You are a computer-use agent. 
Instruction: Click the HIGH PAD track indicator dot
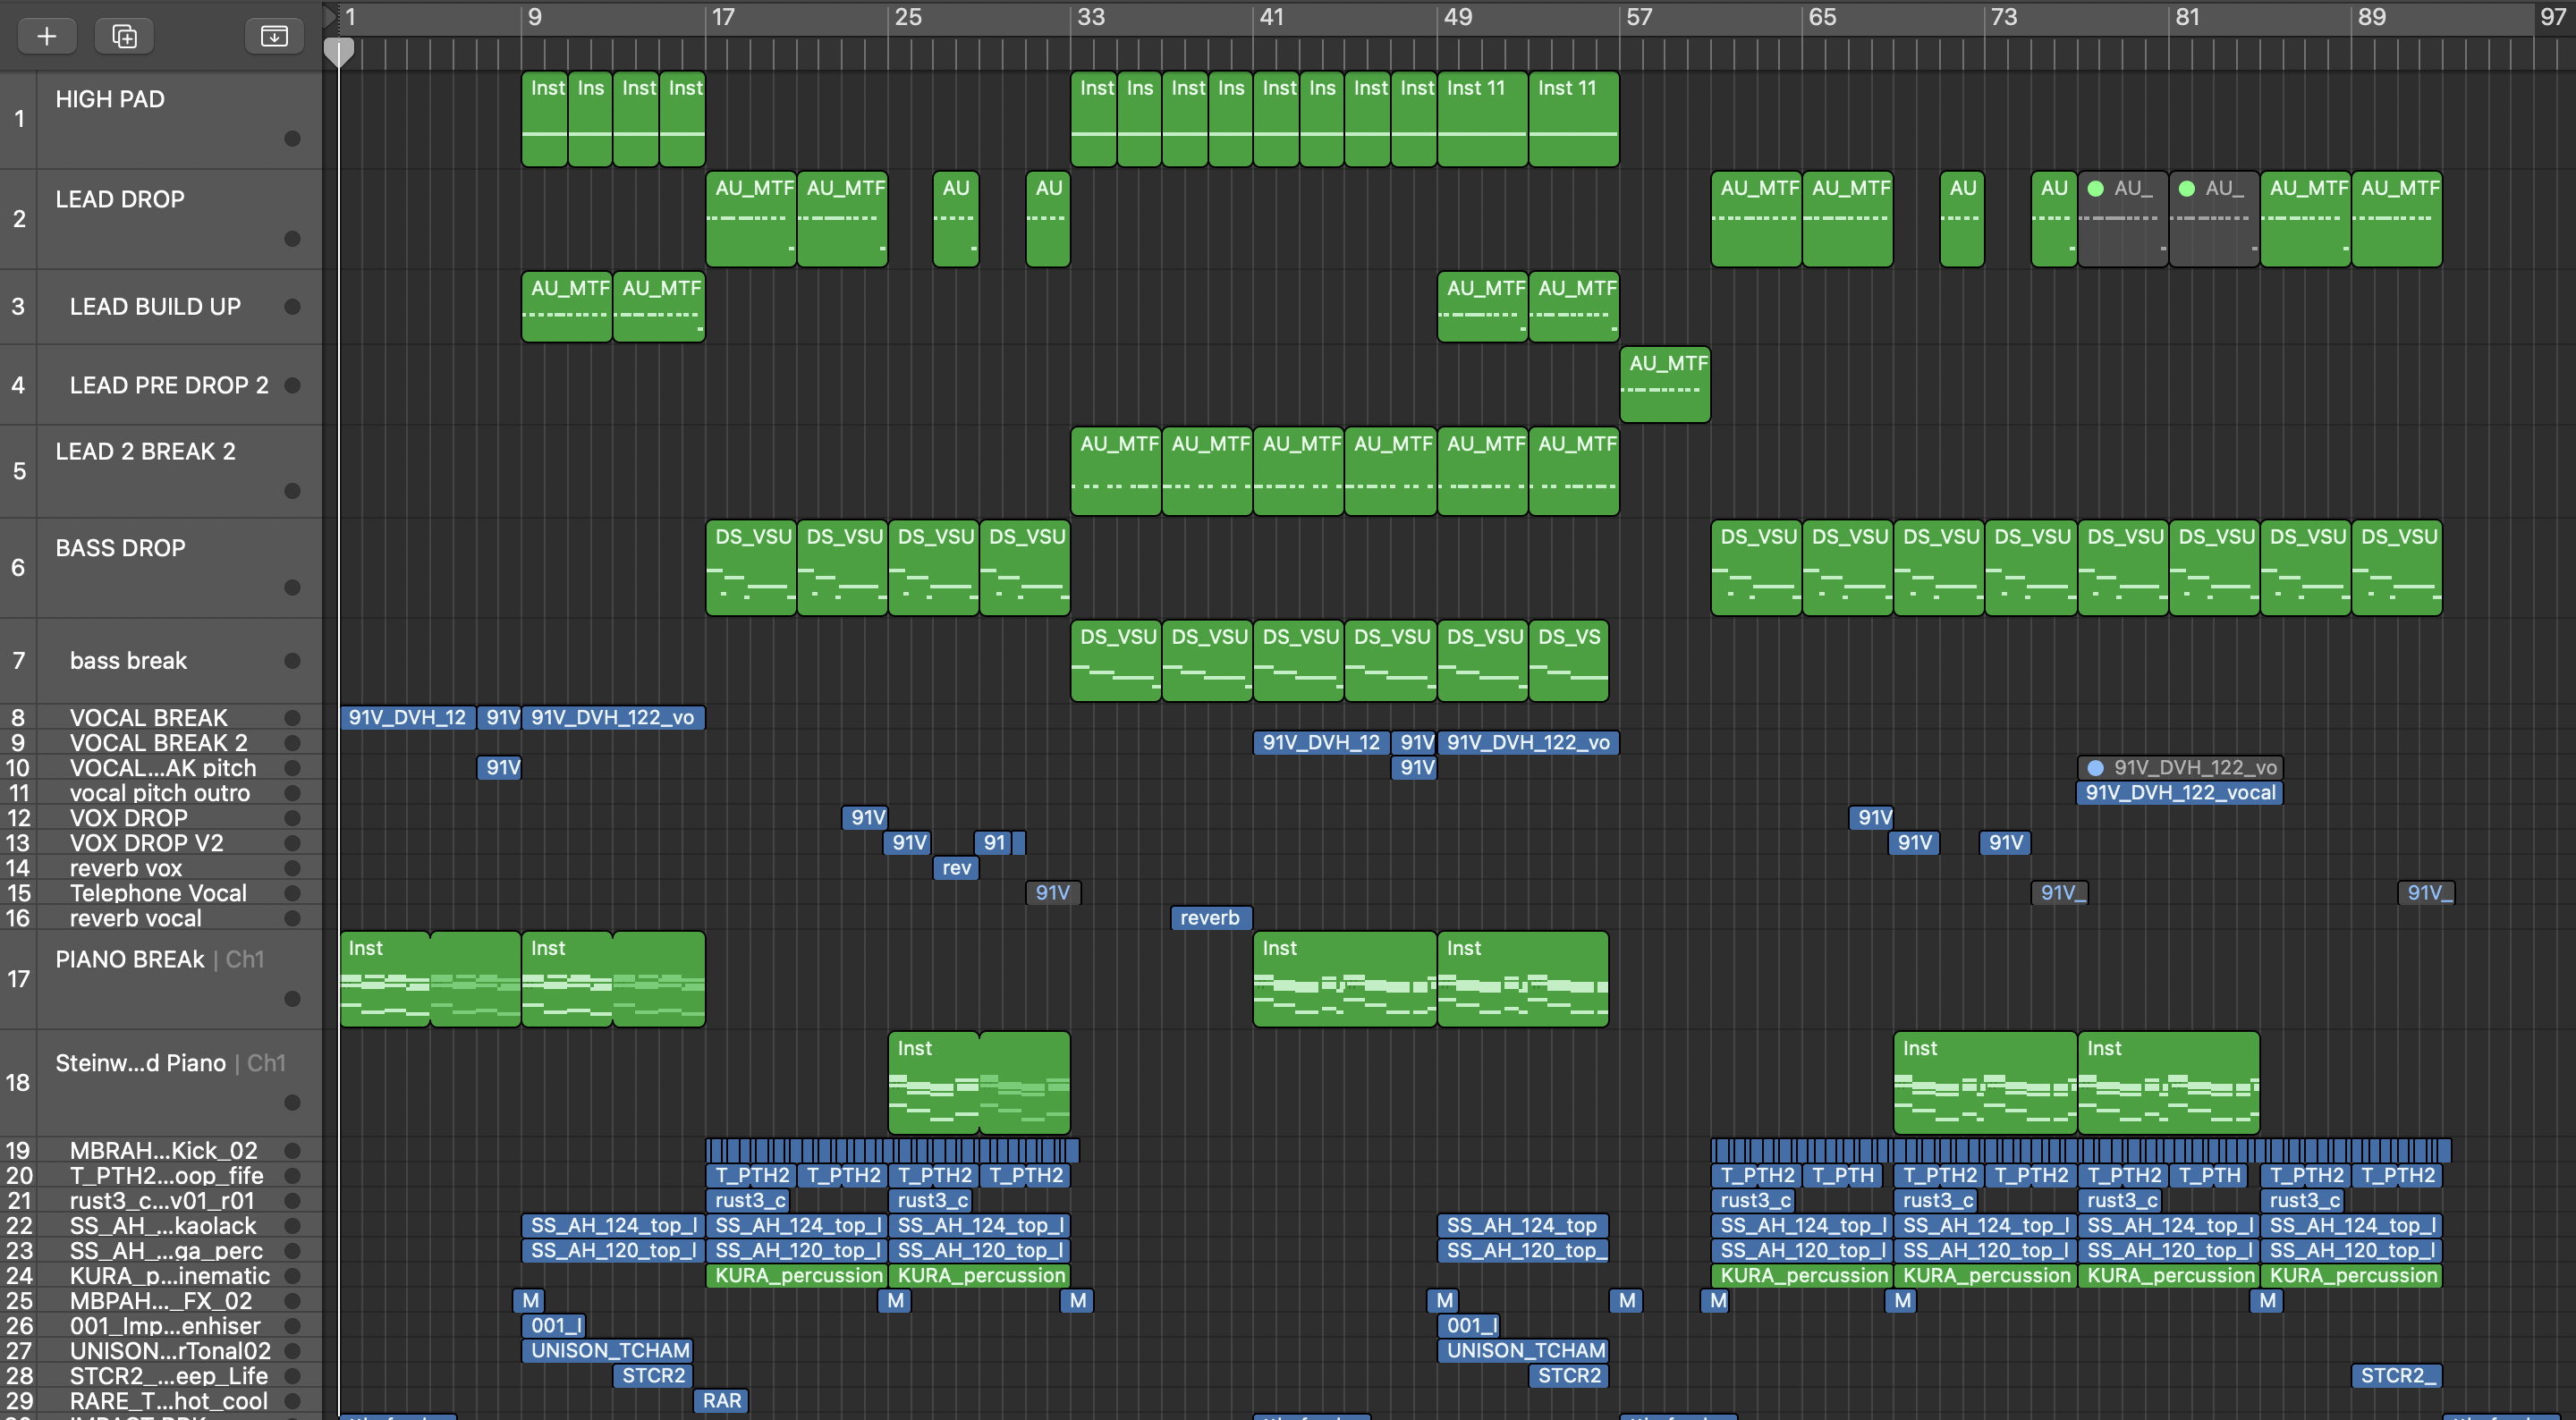click(292, 138)
